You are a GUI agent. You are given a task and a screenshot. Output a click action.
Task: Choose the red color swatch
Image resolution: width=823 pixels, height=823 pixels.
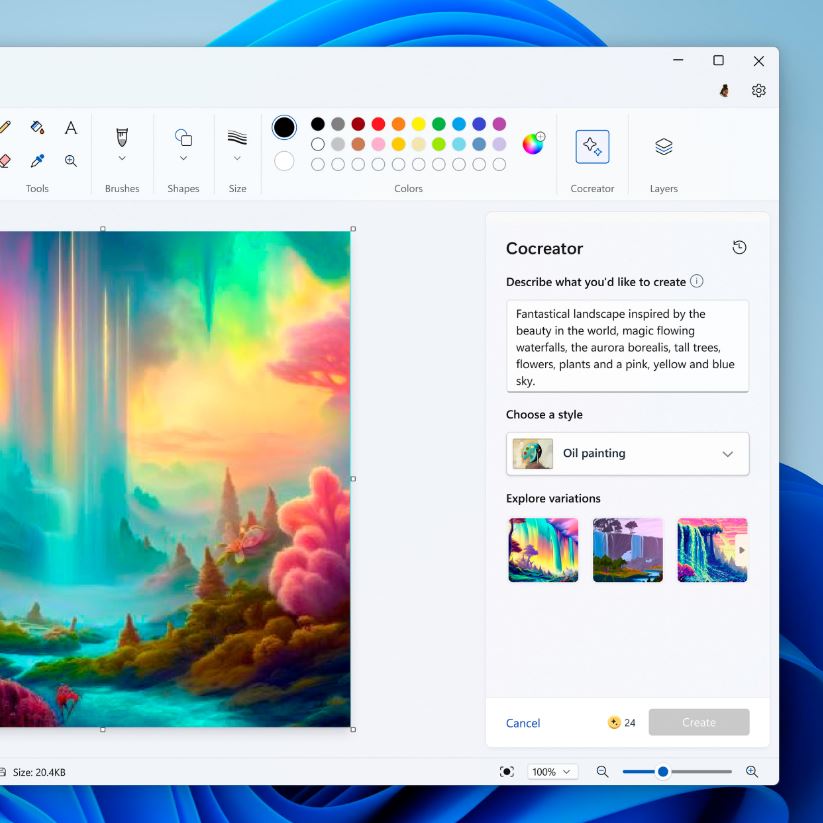pyautogui.click(x=378, y=124)
